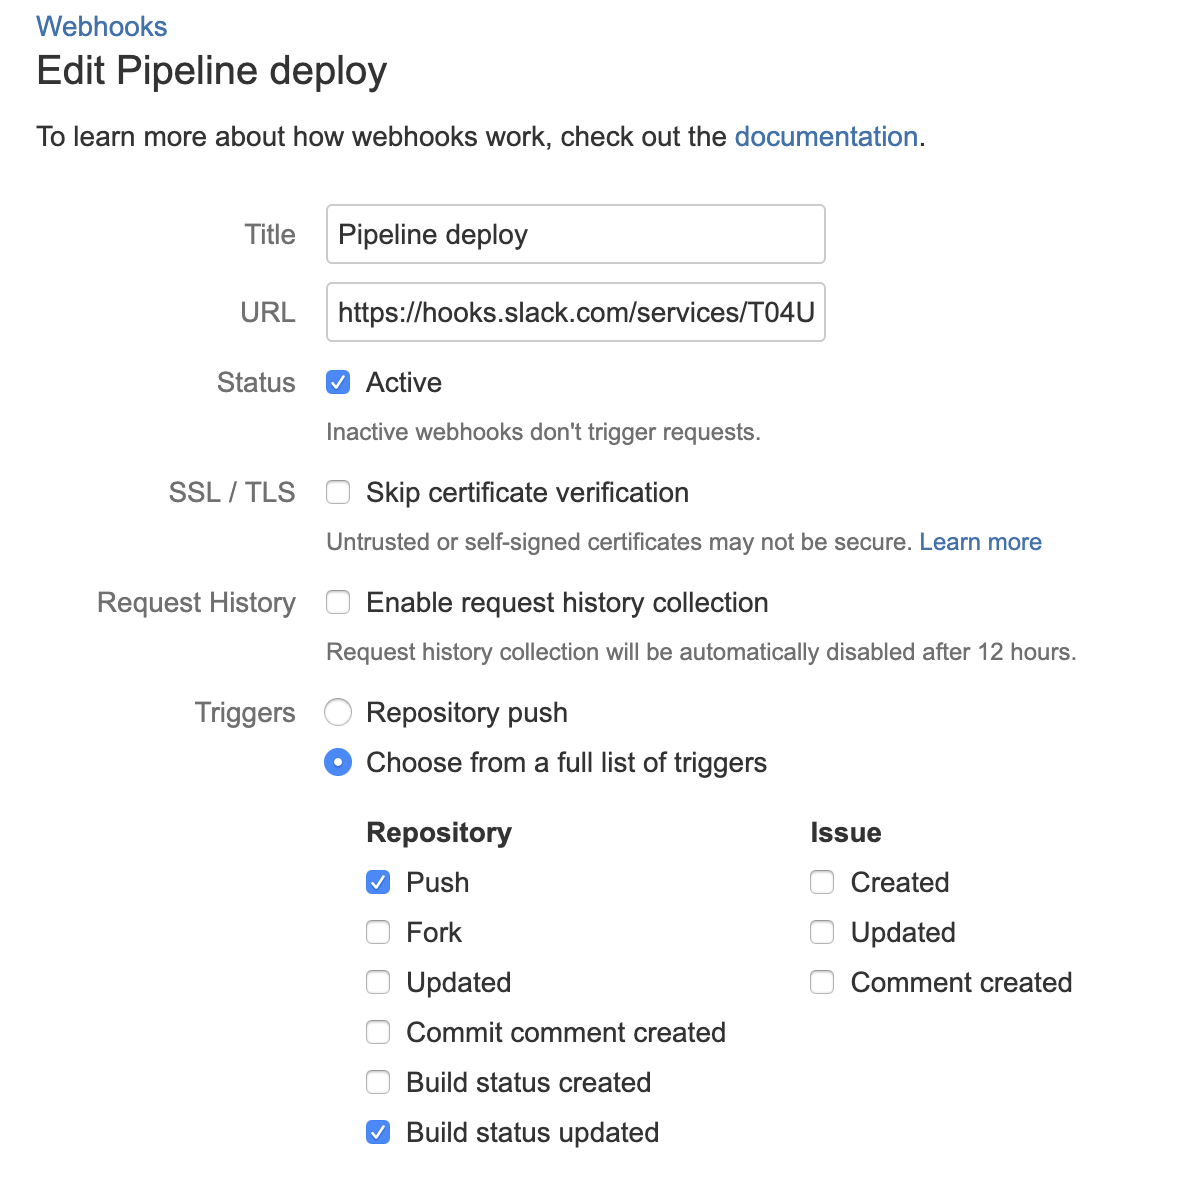Check the Build status created trigger
Viewport: 1202px width, 1180px height.
click(378, 1082)
